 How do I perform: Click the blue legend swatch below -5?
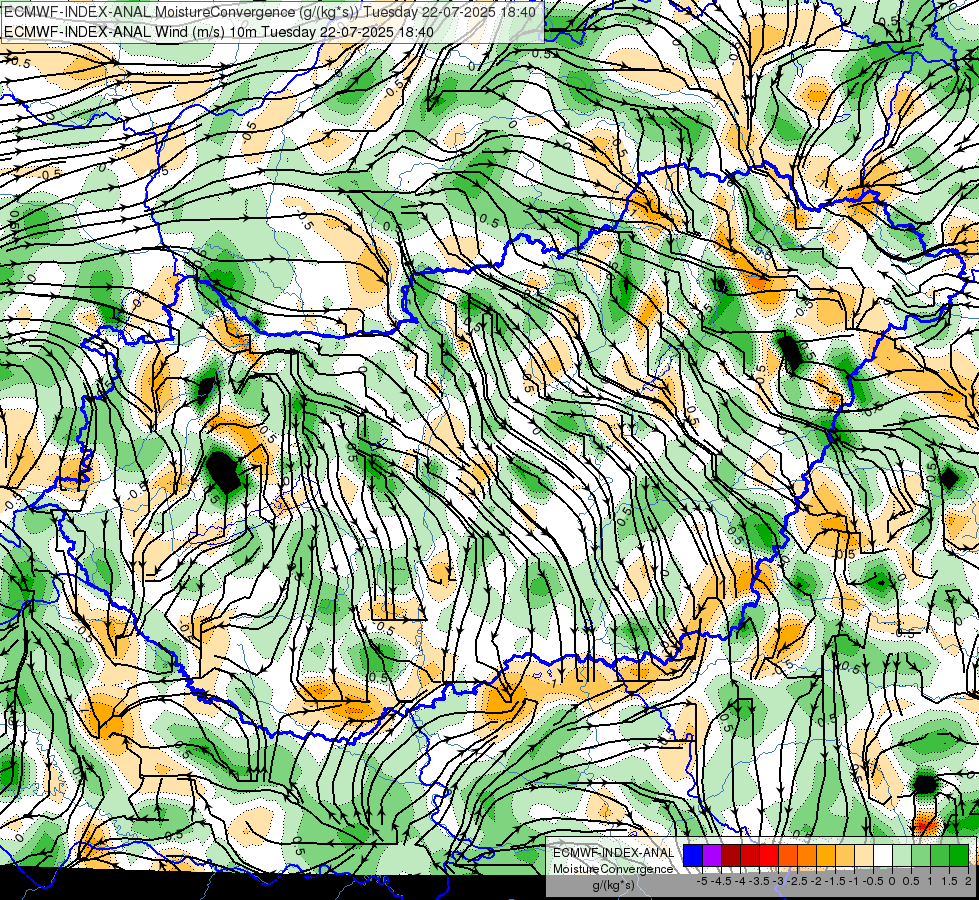pos(693,856)
